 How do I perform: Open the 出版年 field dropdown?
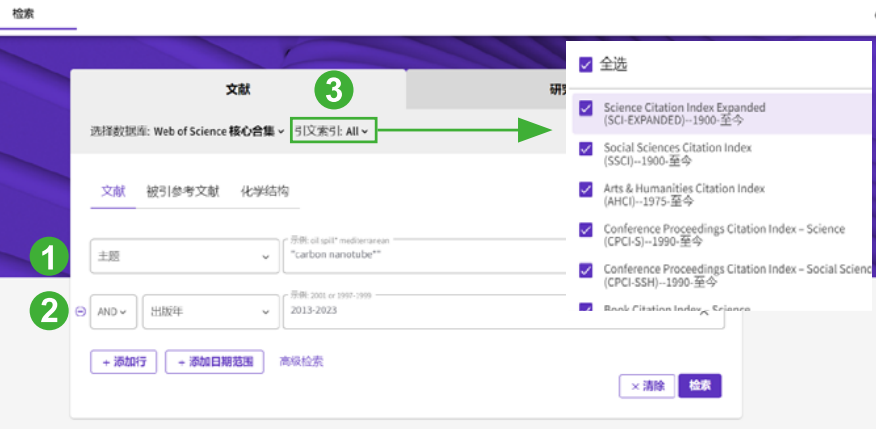coord(211,312)
